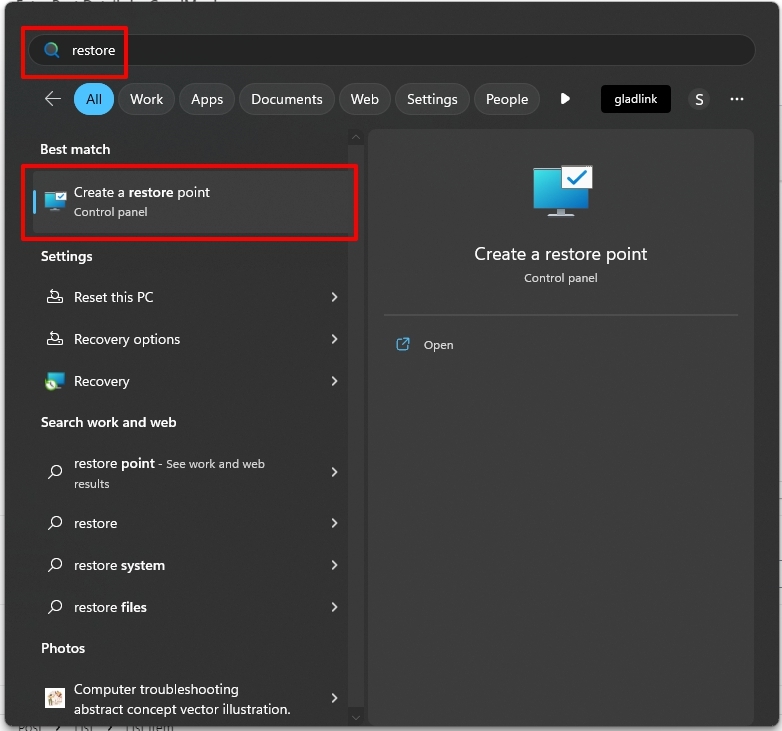Open the Reset this PC setting
The height and width of the screenshot is (731, 782).
tap(191, 297)
